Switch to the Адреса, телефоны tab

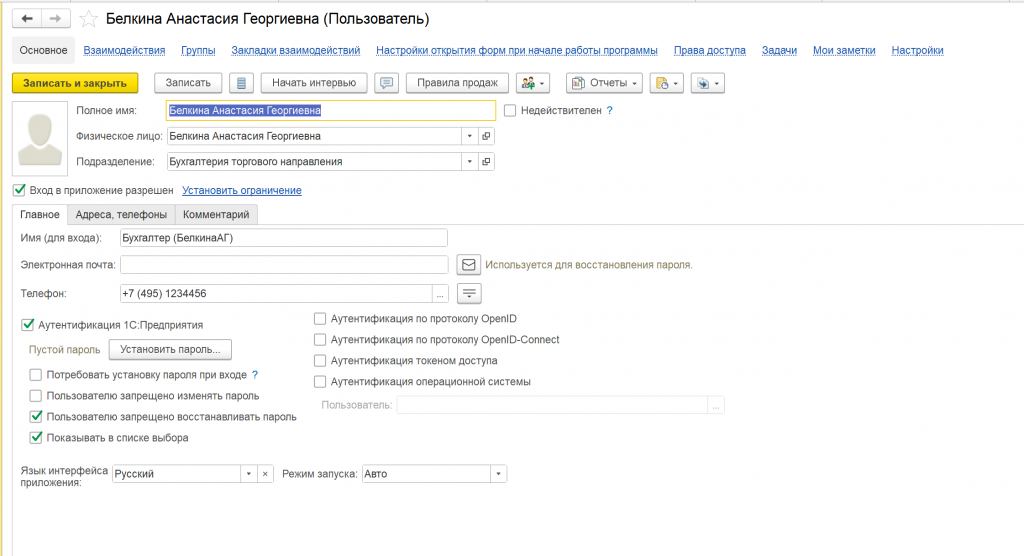[121, 215]
